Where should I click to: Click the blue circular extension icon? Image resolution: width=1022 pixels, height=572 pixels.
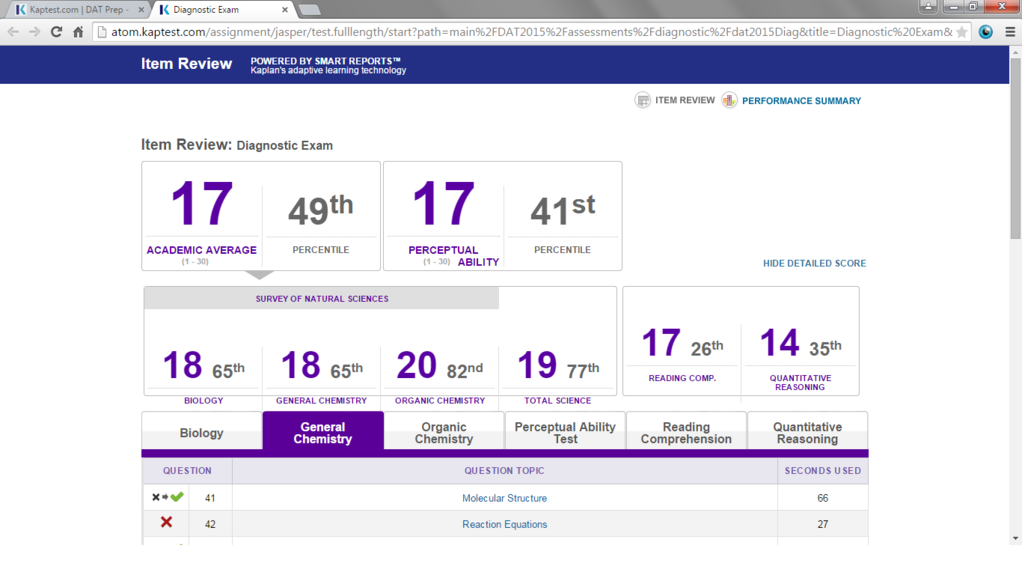986,32
